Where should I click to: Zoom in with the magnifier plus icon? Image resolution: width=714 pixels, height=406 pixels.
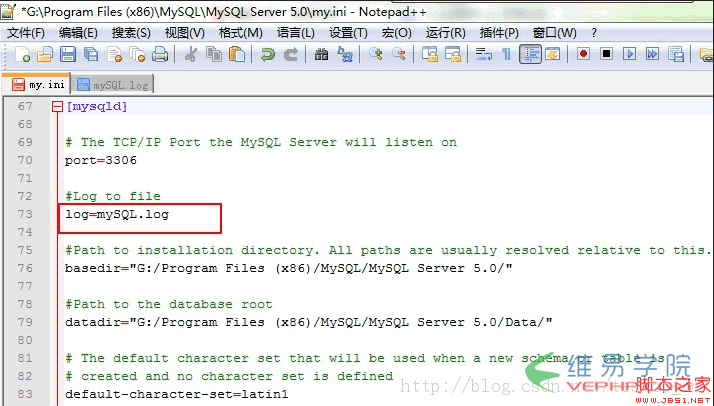point(376,54)
